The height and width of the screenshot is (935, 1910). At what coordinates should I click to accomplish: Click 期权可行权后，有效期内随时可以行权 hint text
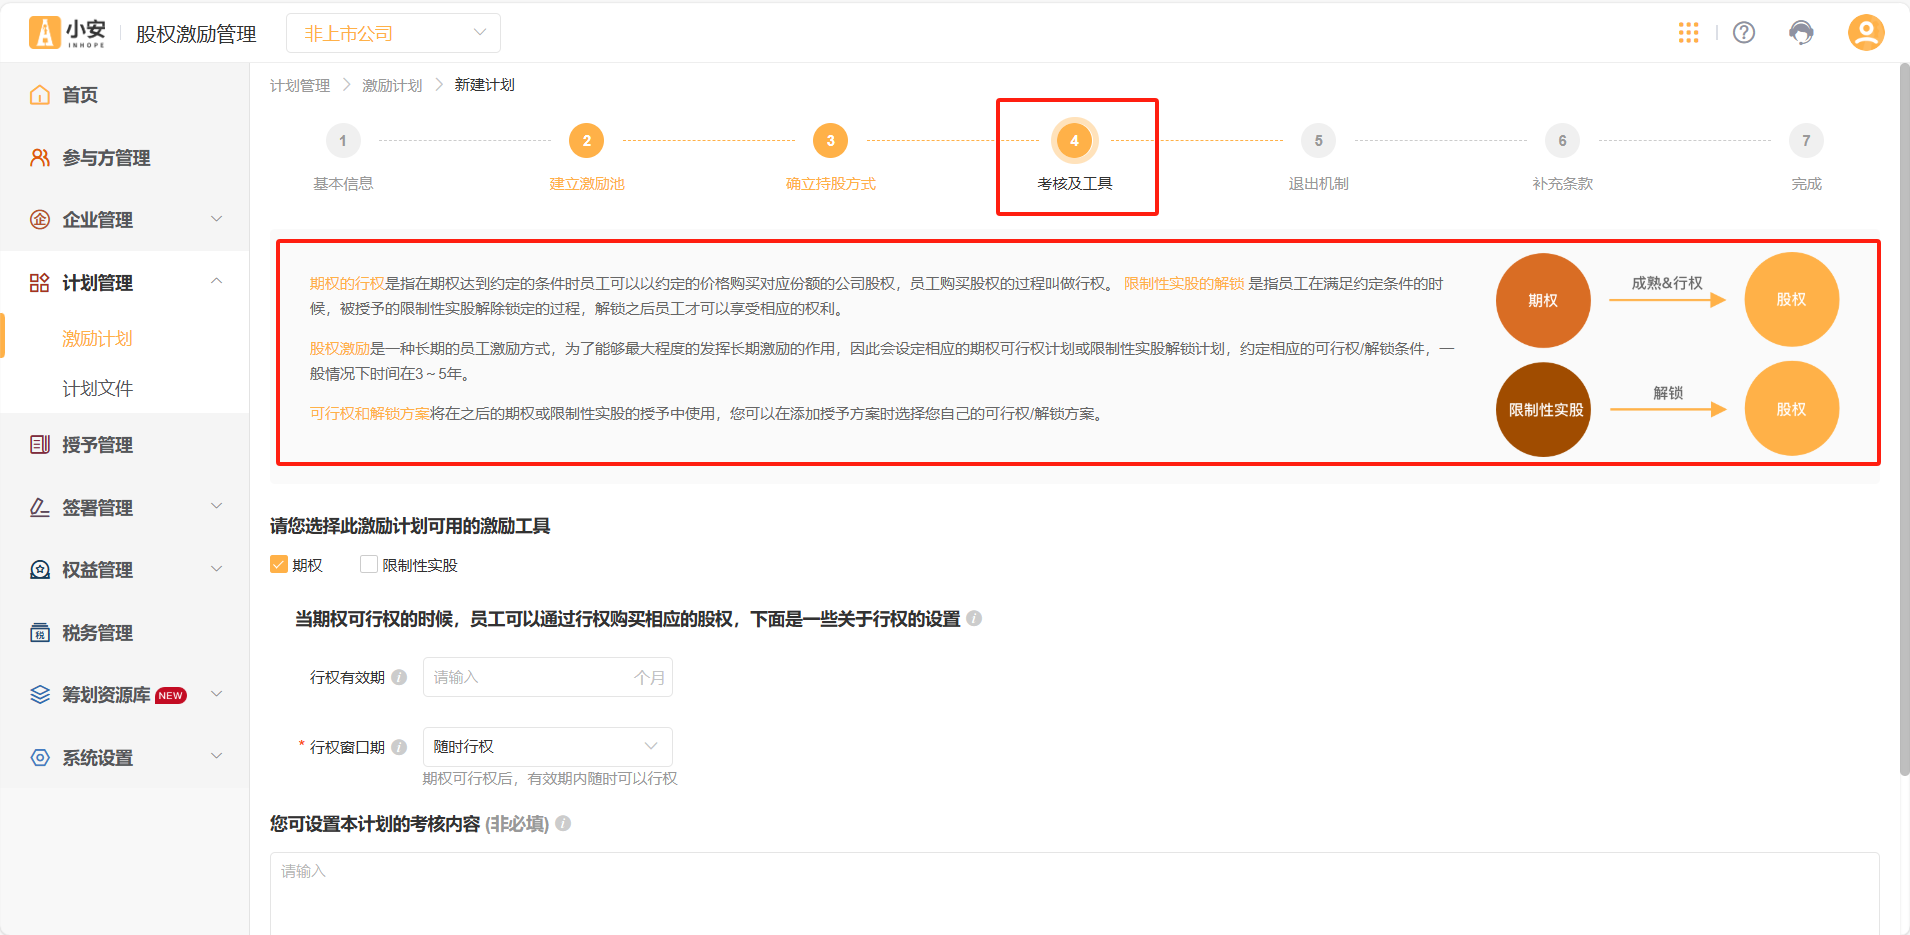point(550,779)
